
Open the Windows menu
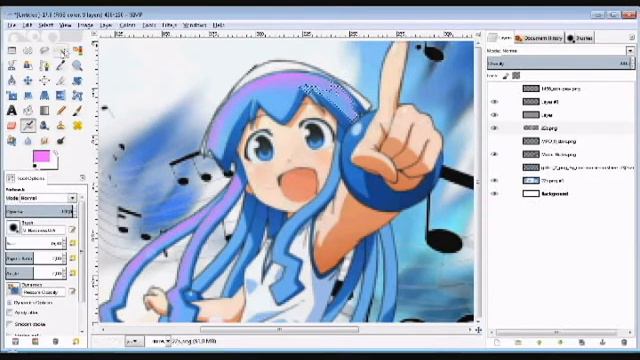[x=194, y=25]
